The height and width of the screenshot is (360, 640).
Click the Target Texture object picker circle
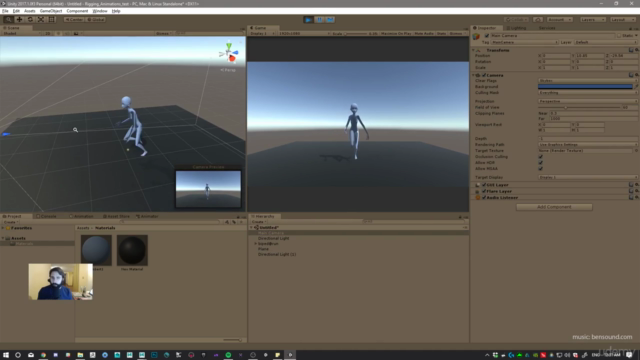pos(636,151)
